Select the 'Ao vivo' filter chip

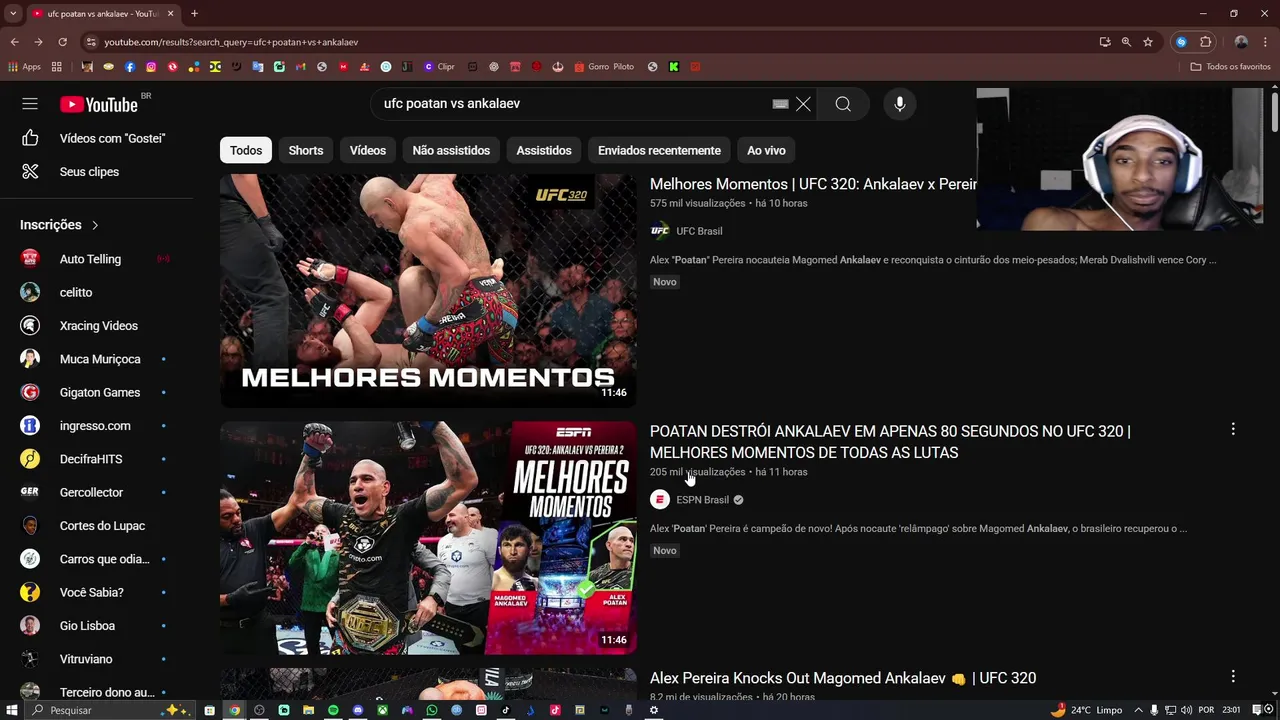pyautogui.click(x=766, y=150)
